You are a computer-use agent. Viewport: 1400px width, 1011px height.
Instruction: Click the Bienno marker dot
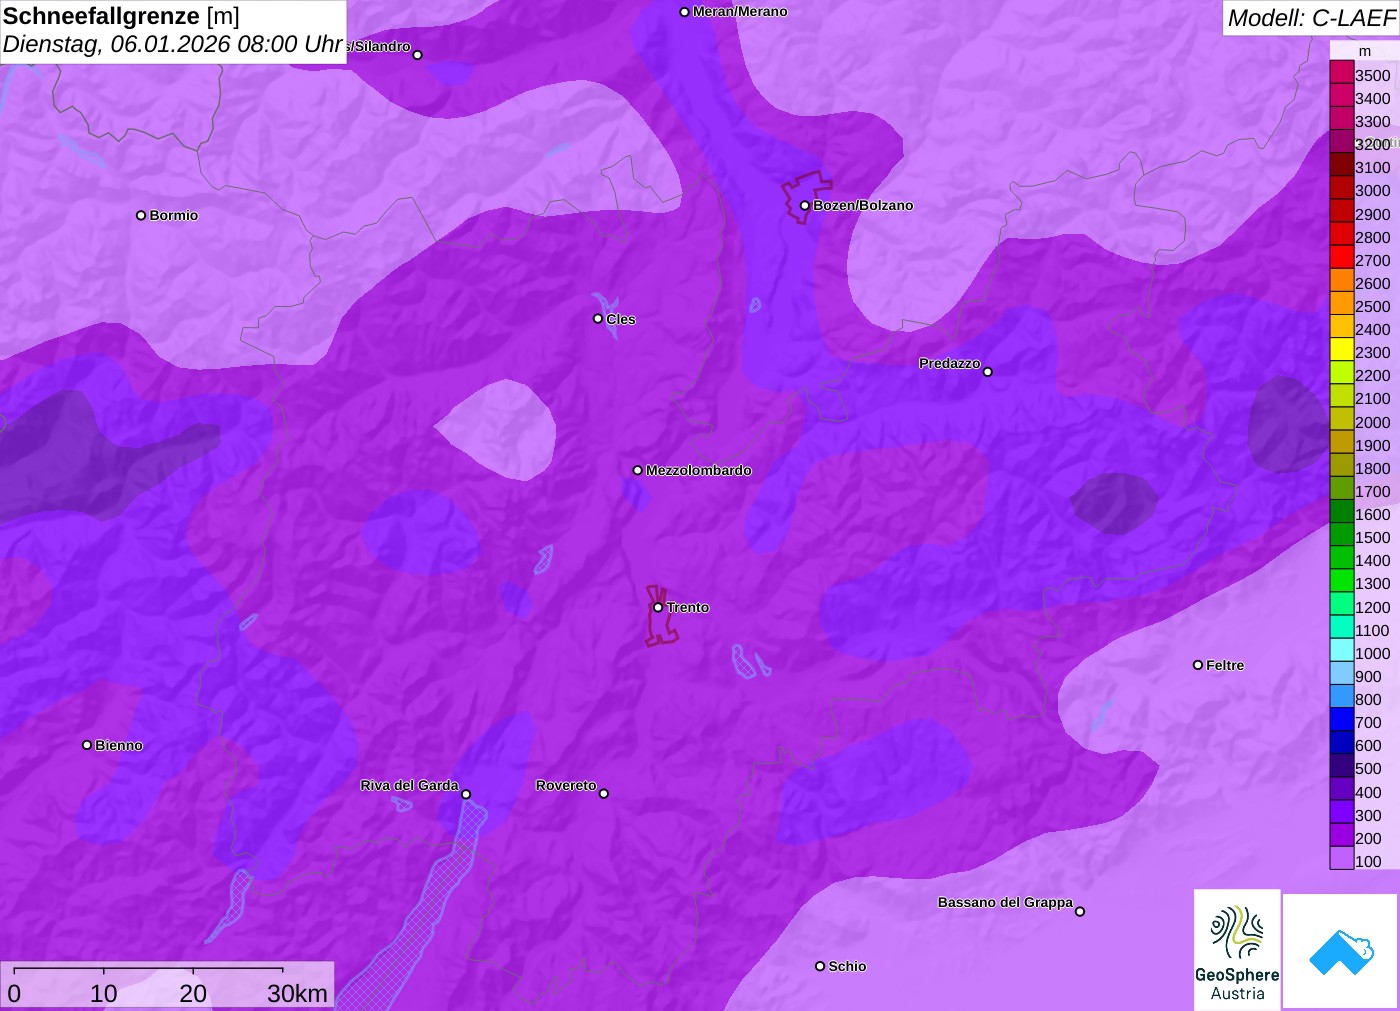(87, 745)
